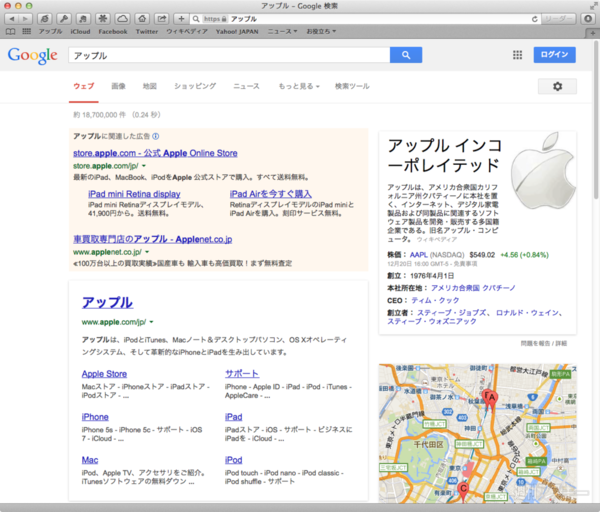600x512 pixels.
Task: Go to the home page icon
Action: (x=142, y=19)
